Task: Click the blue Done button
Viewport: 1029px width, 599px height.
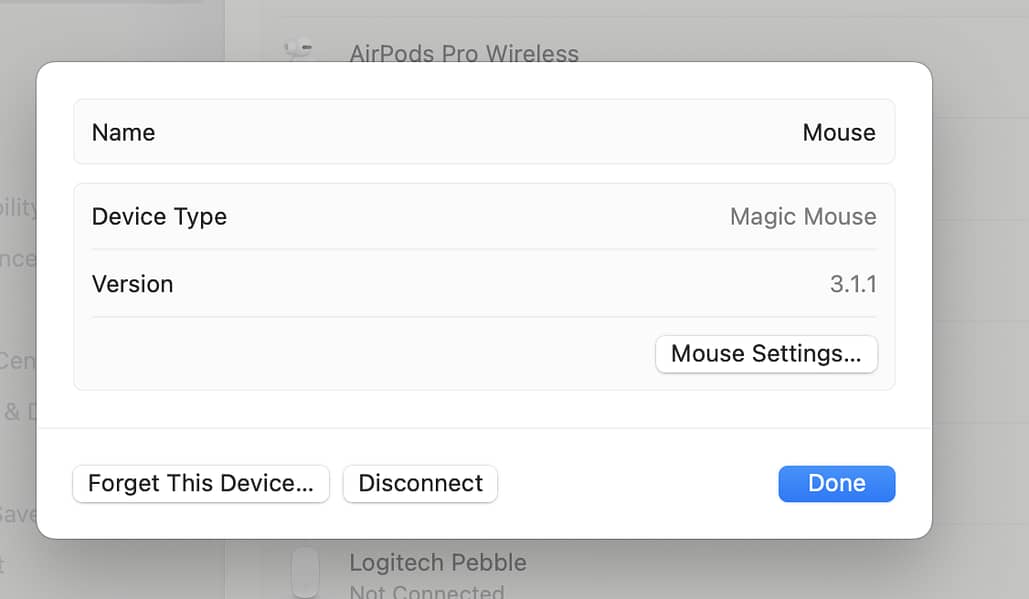Action: (836, 483)
